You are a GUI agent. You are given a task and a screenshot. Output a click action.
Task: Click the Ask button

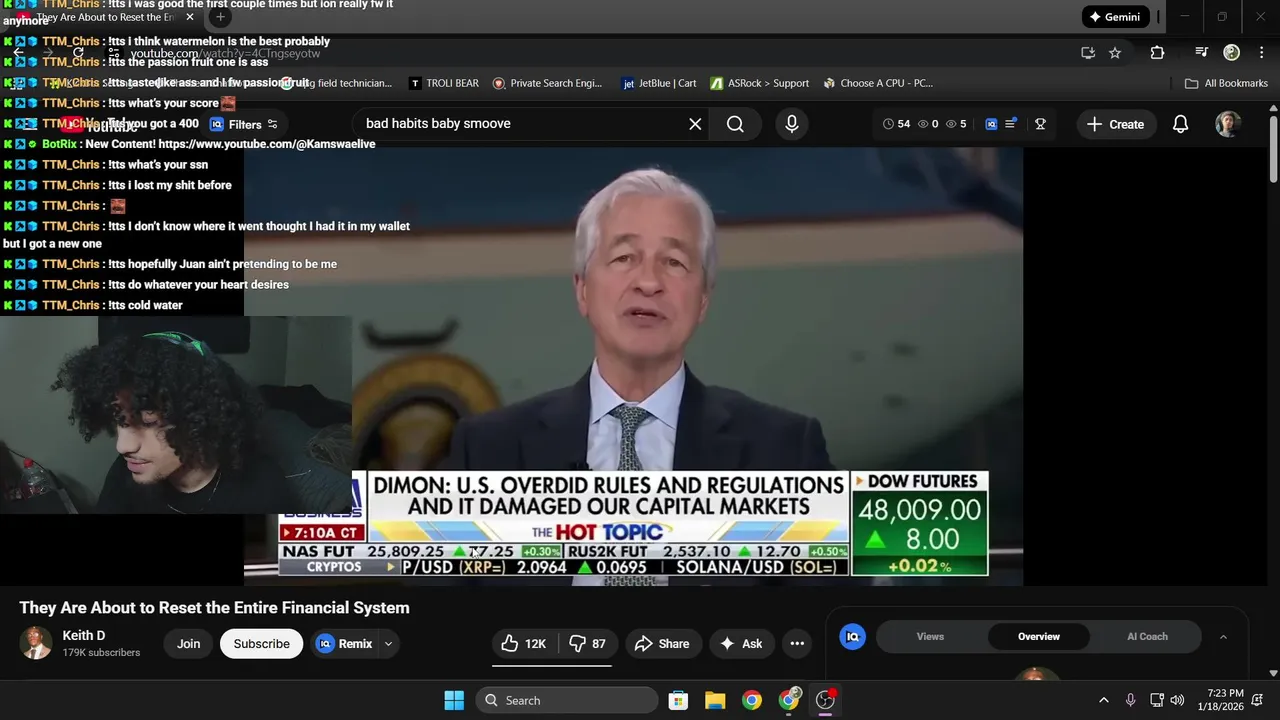741,644
